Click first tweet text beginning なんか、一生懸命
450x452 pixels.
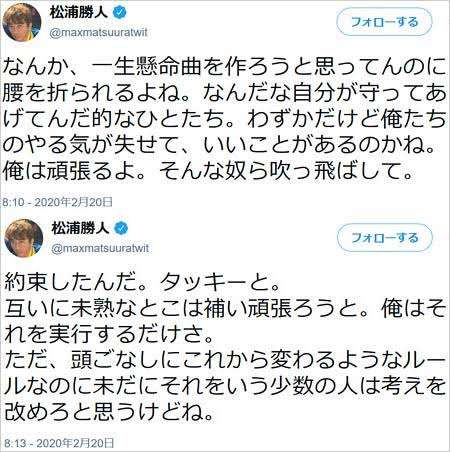(x=224, y=118)
